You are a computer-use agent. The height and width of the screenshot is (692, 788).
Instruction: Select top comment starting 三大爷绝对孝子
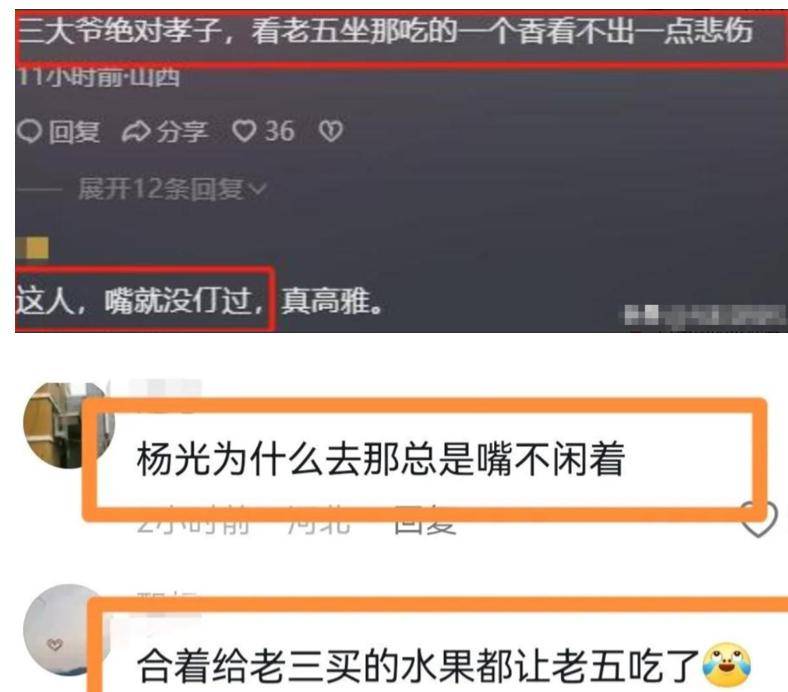pyautogui.click(x=385, y=31)
